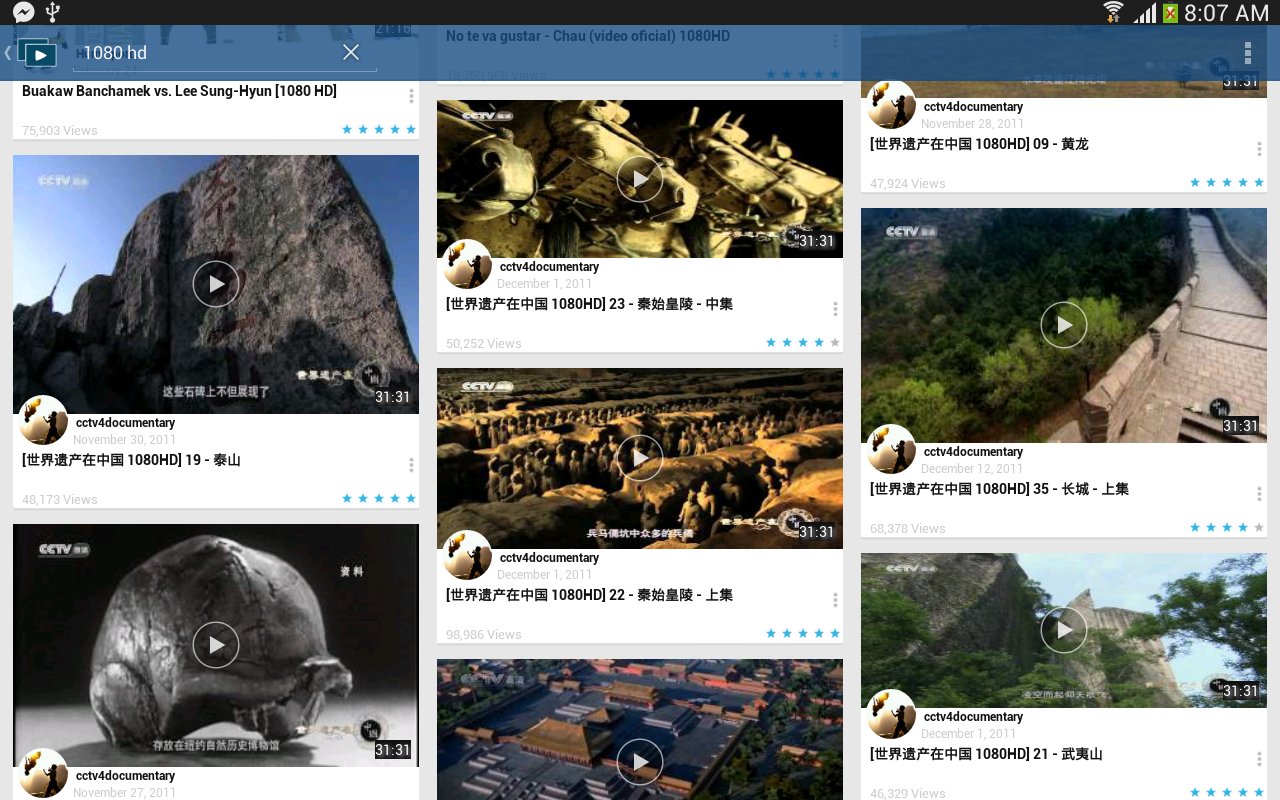This screenshot has height=800, width=1280.
Task: Click date 'November 28, 2011'
Action: coord(972,124)
